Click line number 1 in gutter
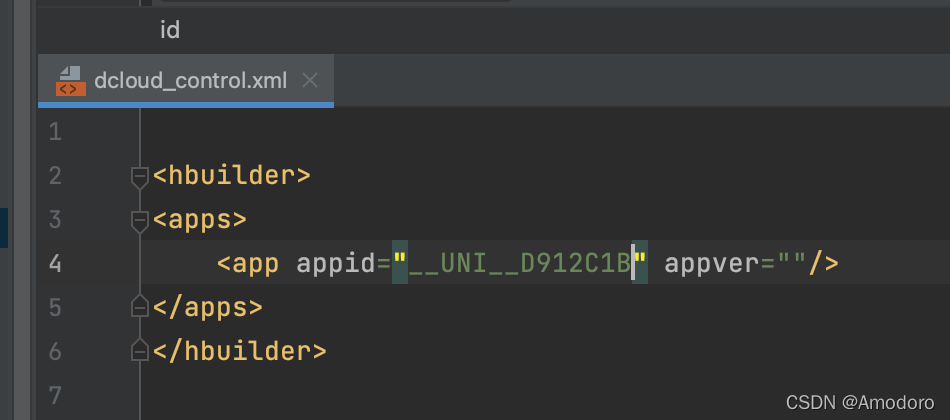 pos(55,132)
